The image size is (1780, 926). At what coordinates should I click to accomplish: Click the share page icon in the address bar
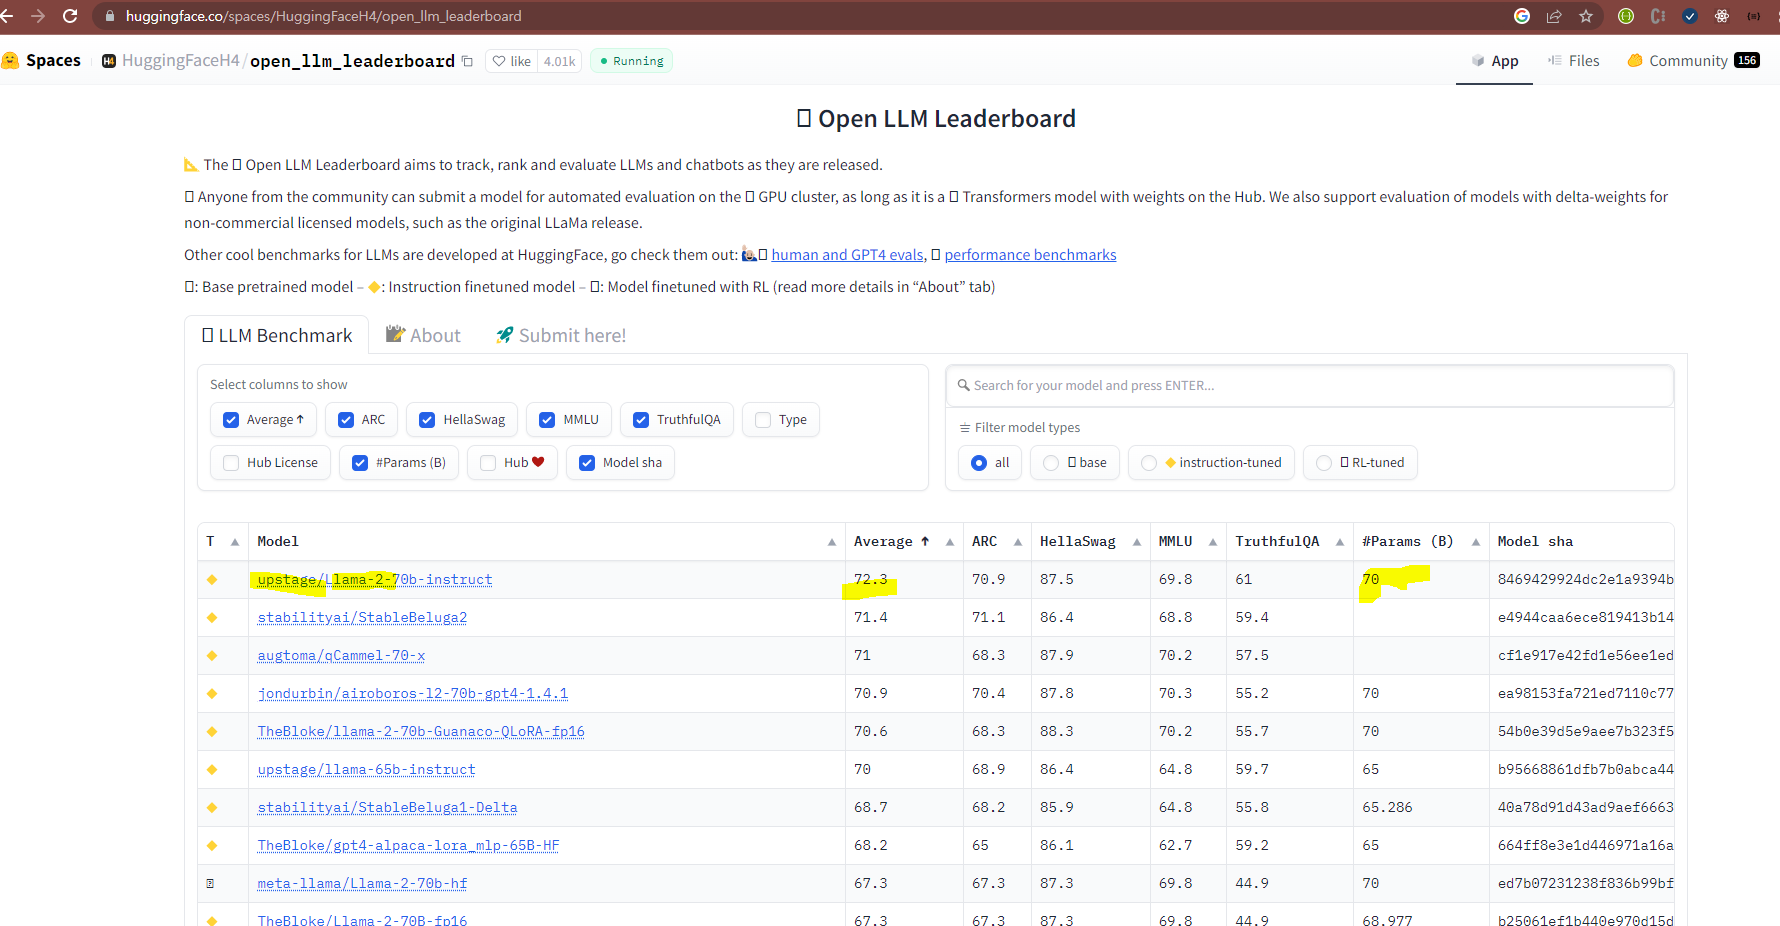tap(1554, 16)
